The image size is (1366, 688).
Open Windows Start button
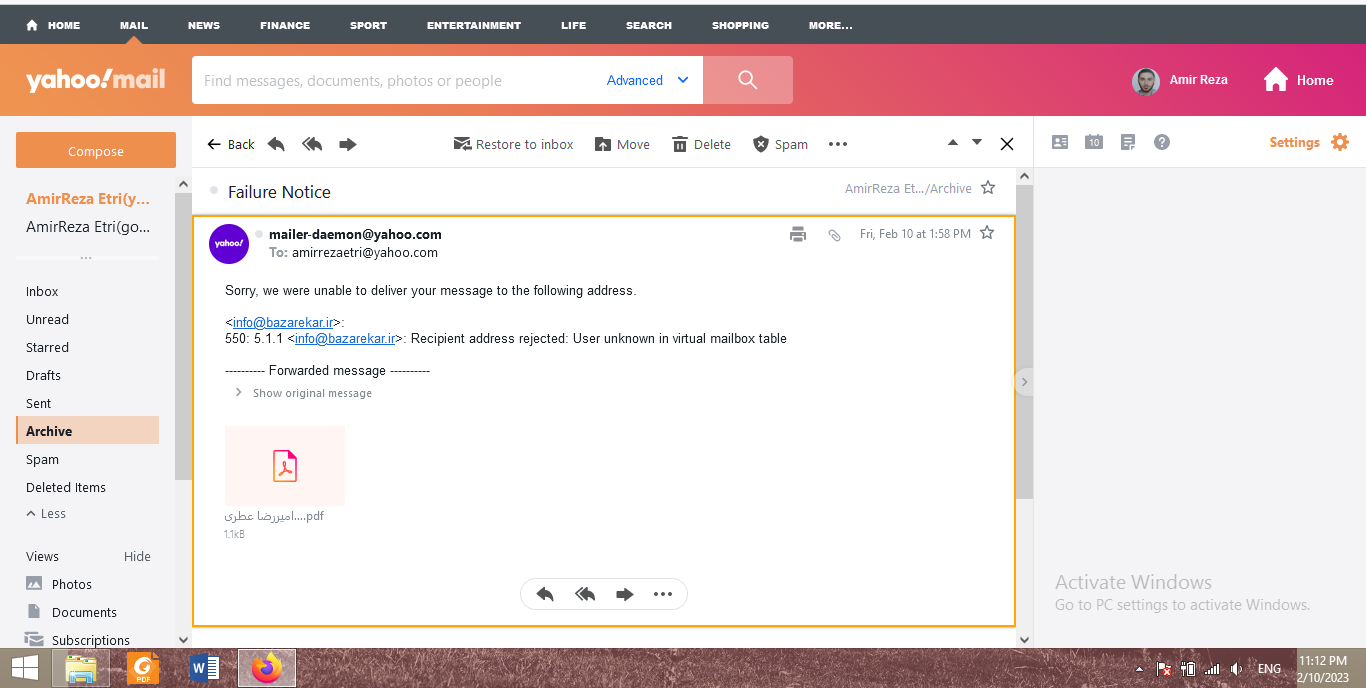point(24,667)
